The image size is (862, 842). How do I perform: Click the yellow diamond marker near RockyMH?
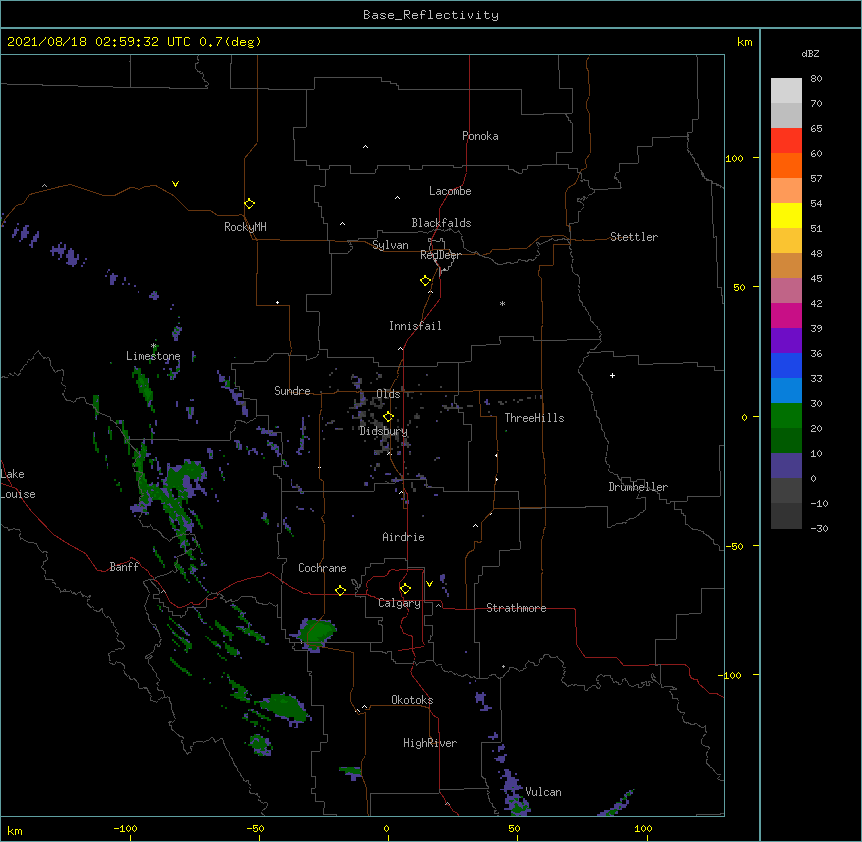[249, 204]
